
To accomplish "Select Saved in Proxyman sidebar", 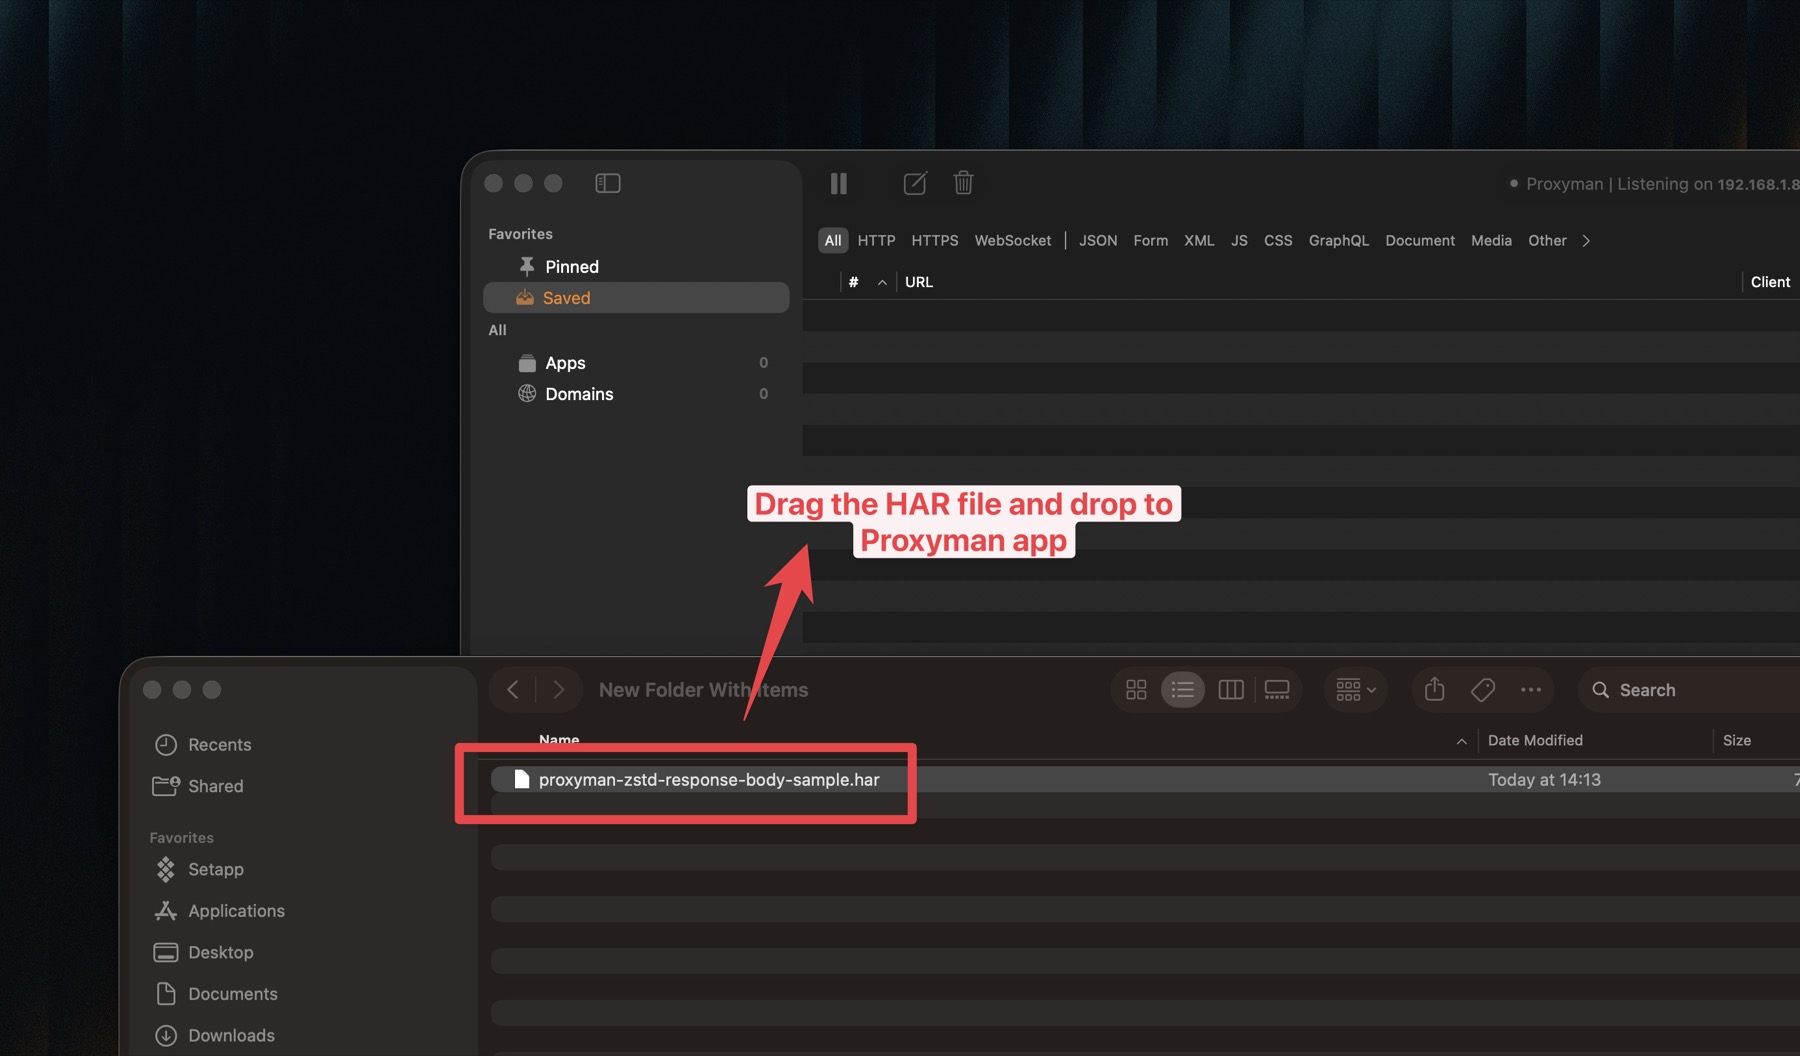I will point(636,298).
